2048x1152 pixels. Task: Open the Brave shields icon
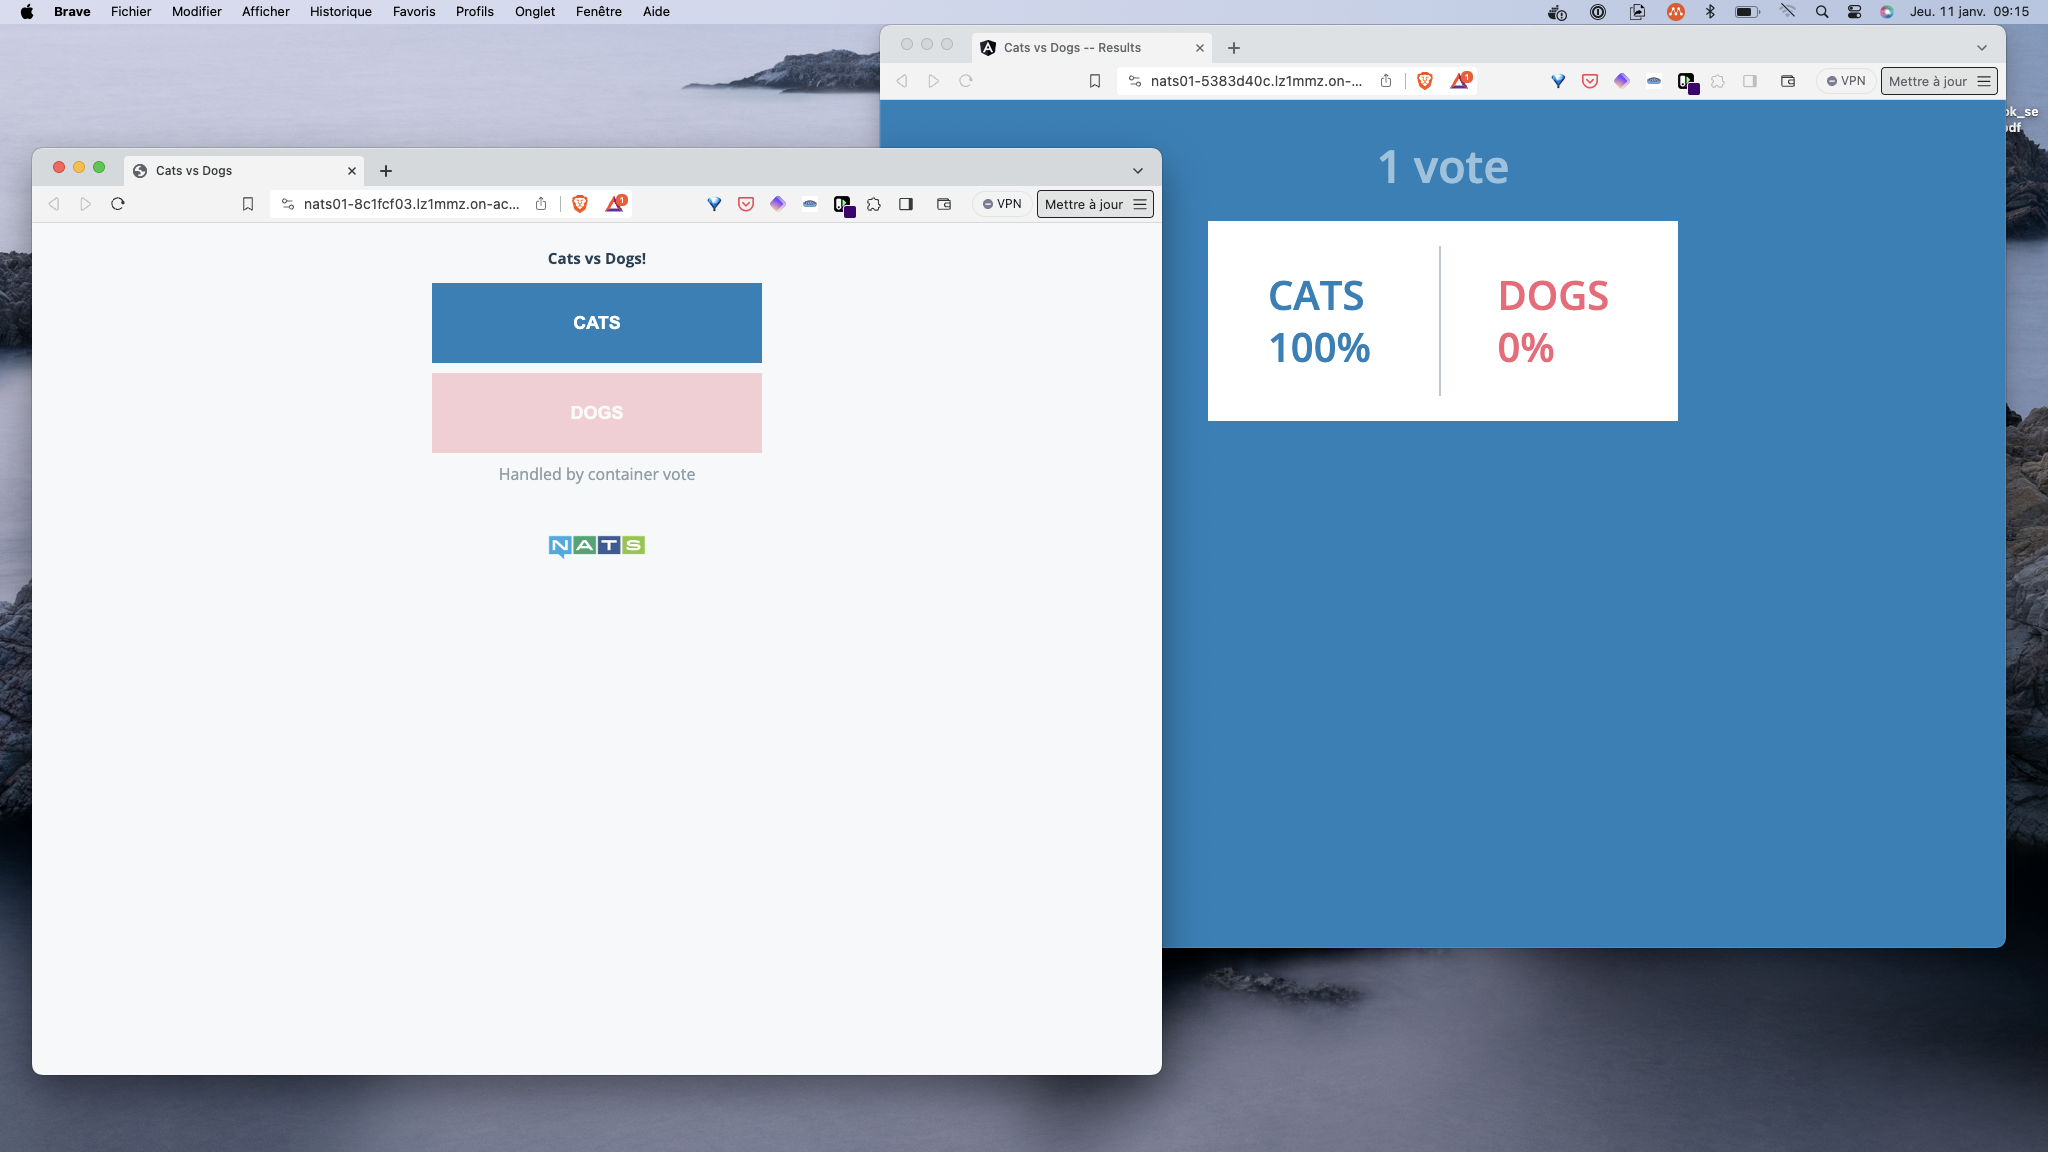pyautogui.click(x=580, y=204)
